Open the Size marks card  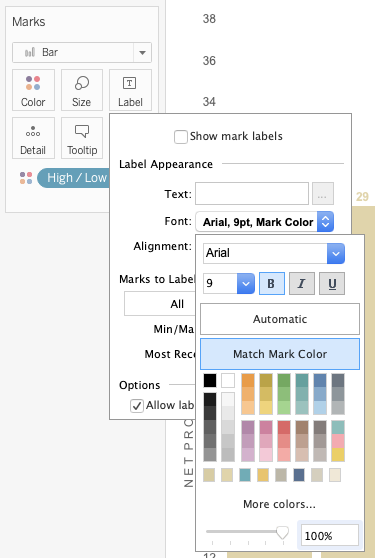click(82, 90)
